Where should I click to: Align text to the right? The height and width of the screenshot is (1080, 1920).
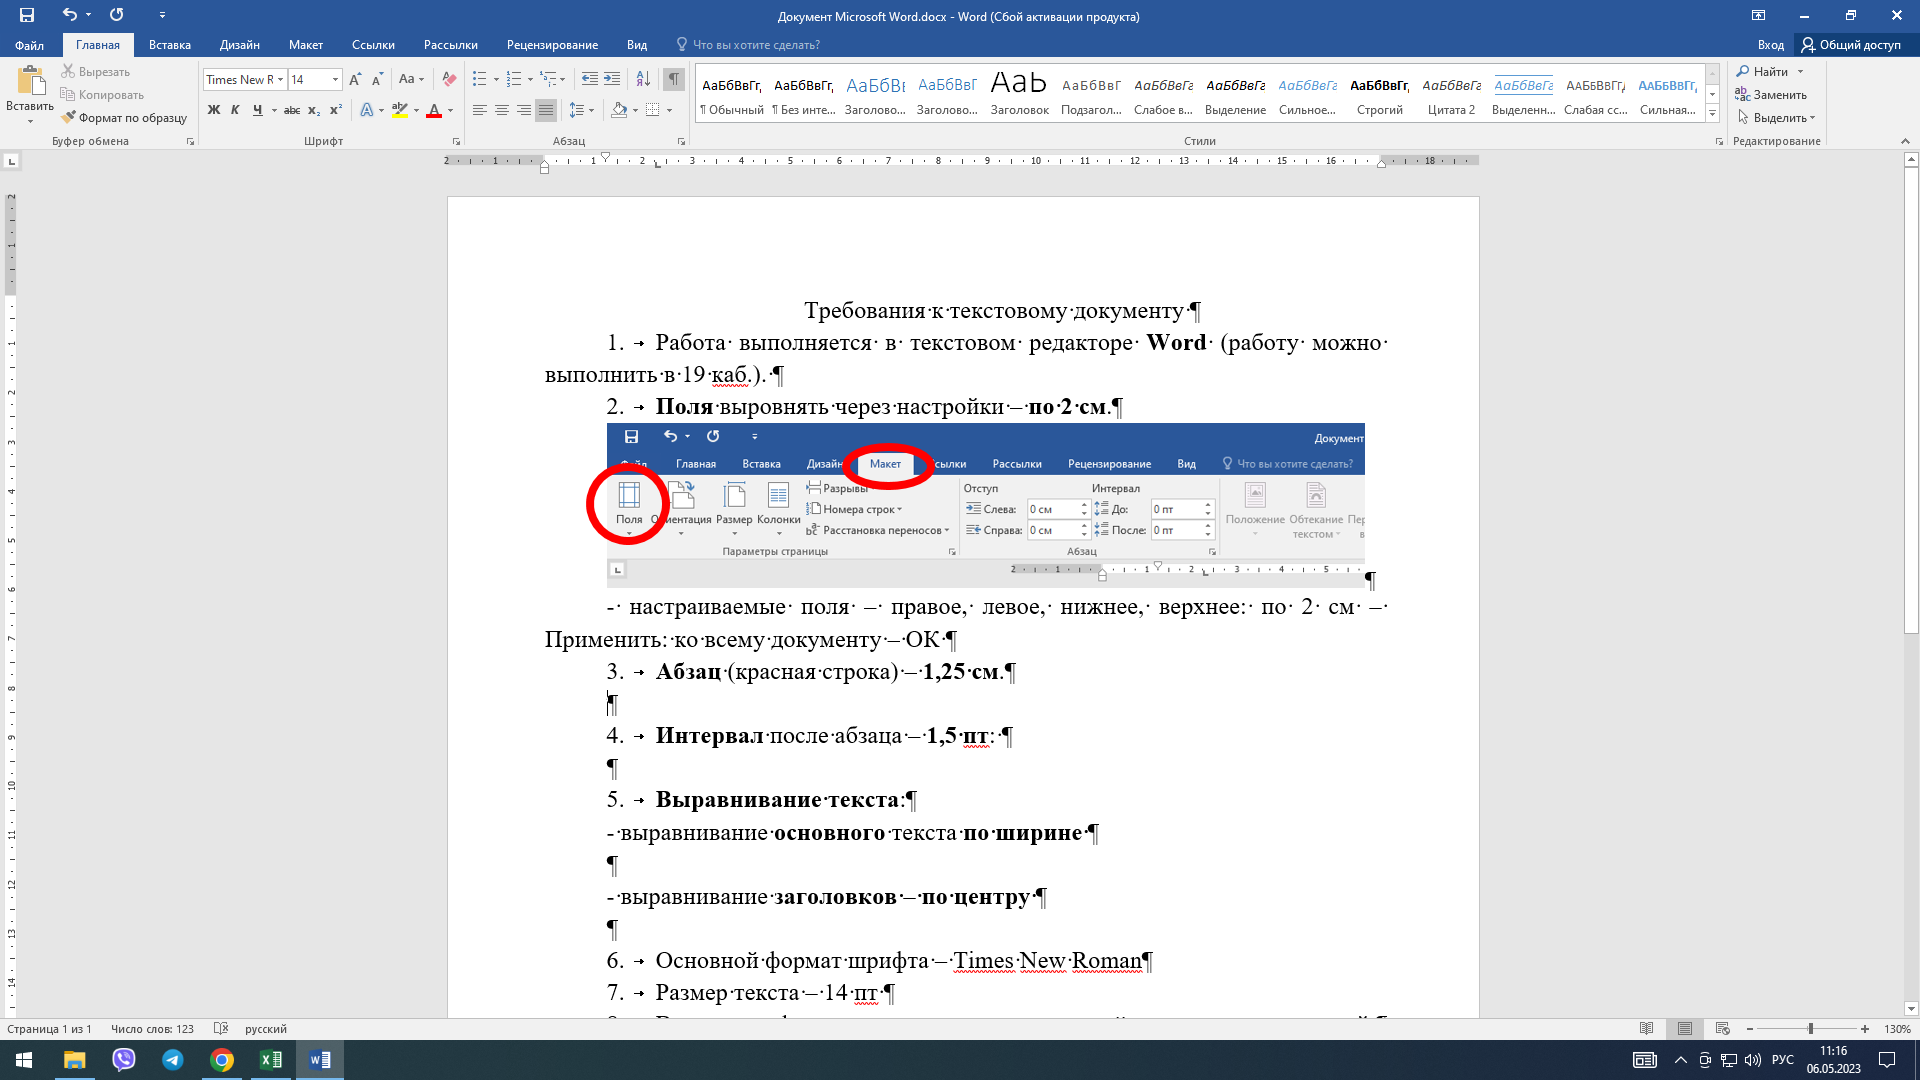(524, 110)
